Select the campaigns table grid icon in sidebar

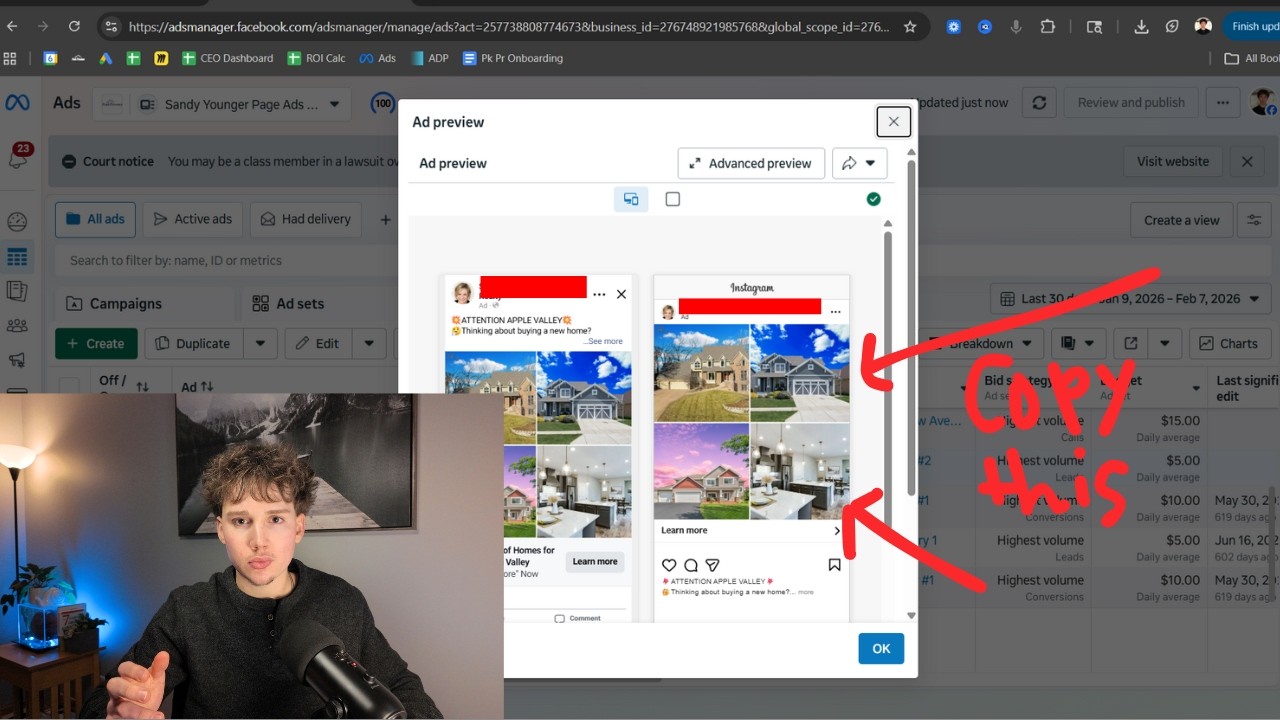pos(17,257)
